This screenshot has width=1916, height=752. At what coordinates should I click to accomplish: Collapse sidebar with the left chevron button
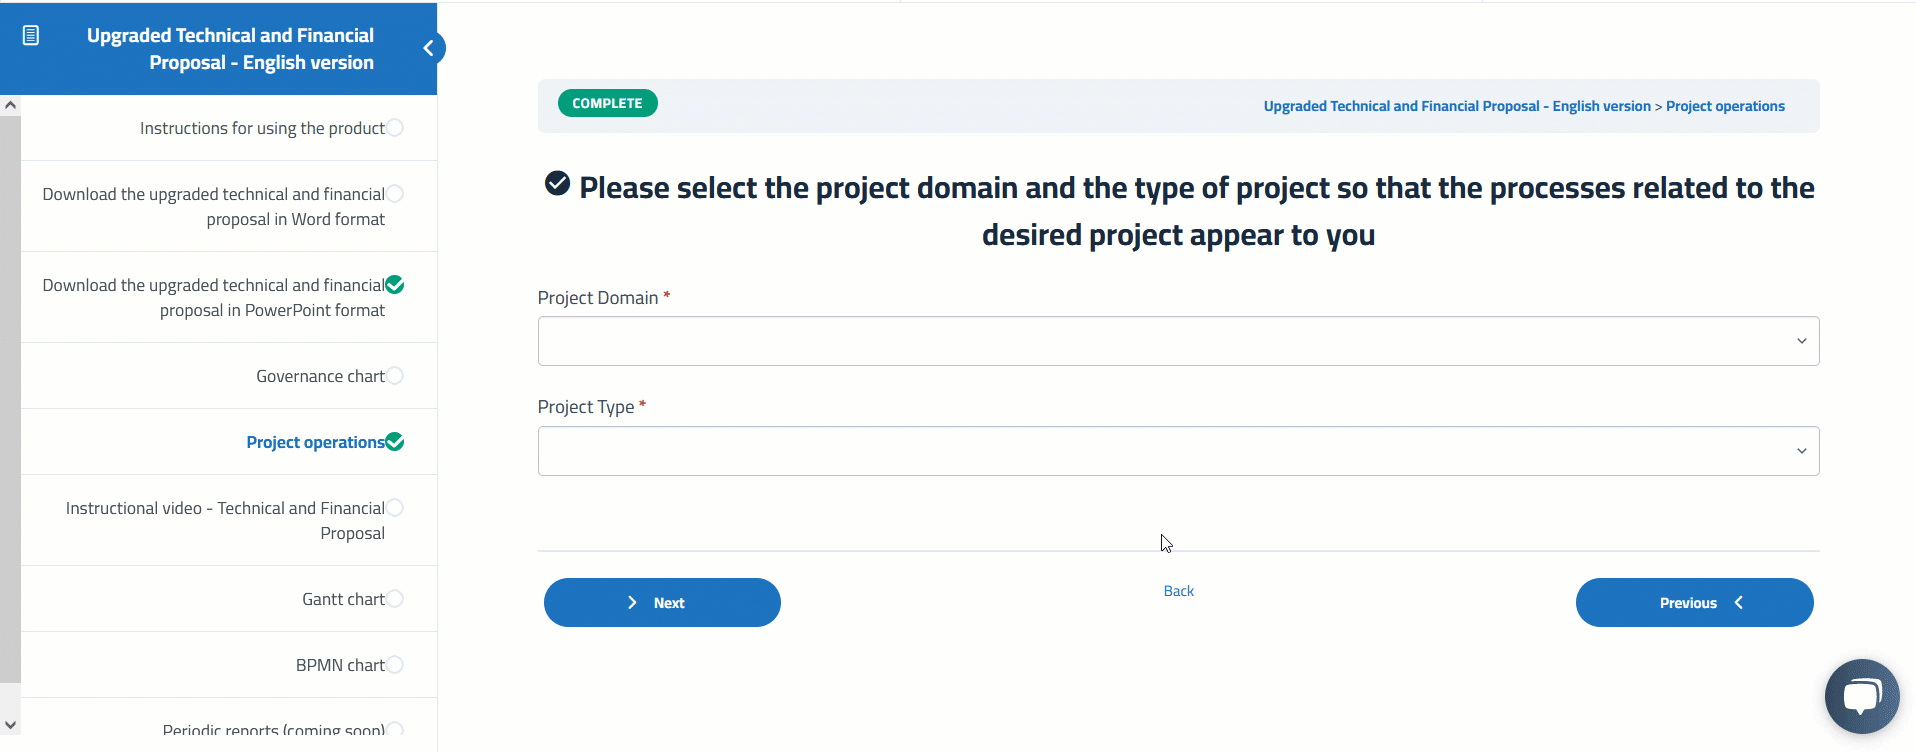pyautogui.click(x=429, y=48)
